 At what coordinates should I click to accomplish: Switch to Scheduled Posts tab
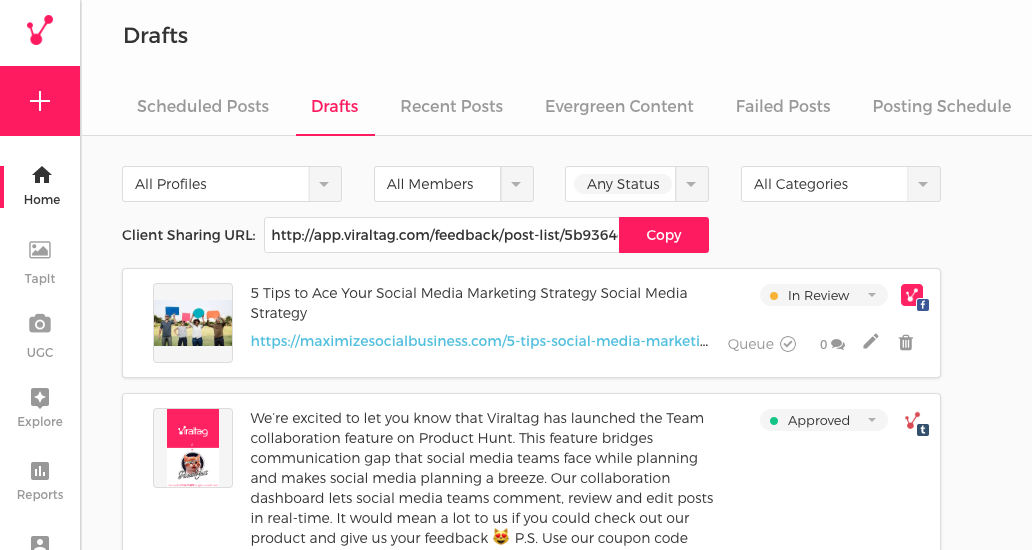coord(203,107)
